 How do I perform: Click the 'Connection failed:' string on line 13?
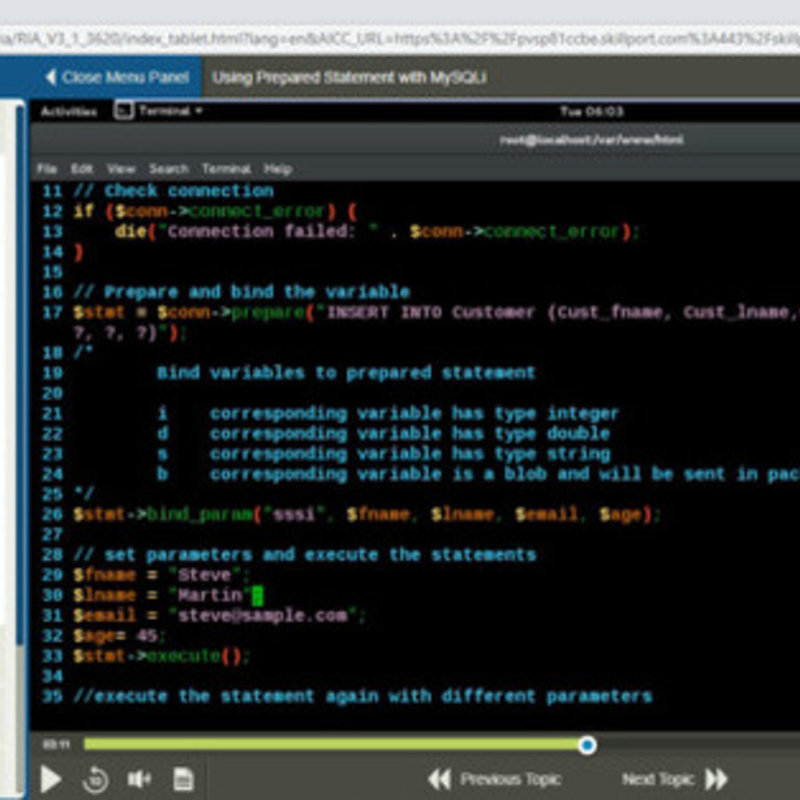[261, 232]
